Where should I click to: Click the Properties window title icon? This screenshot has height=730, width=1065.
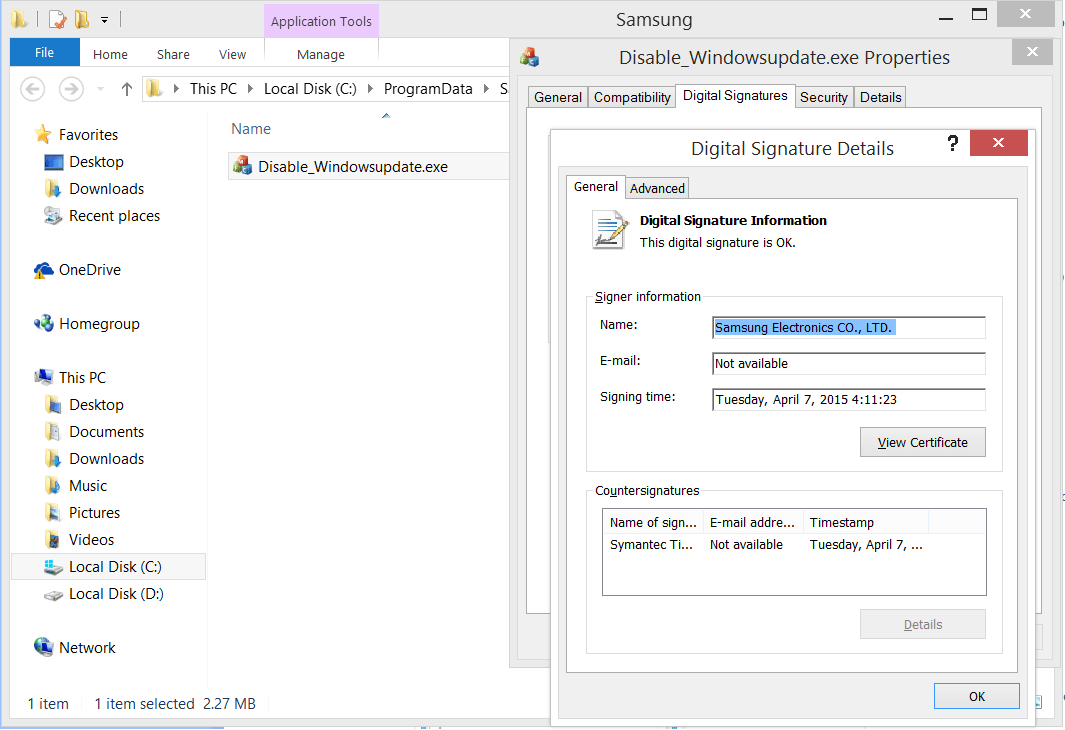click(530, 57)
